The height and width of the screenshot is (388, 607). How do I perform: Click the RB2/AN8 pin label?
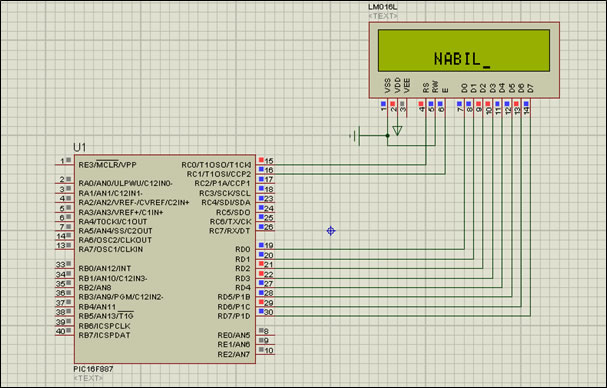tap(94, 288)
